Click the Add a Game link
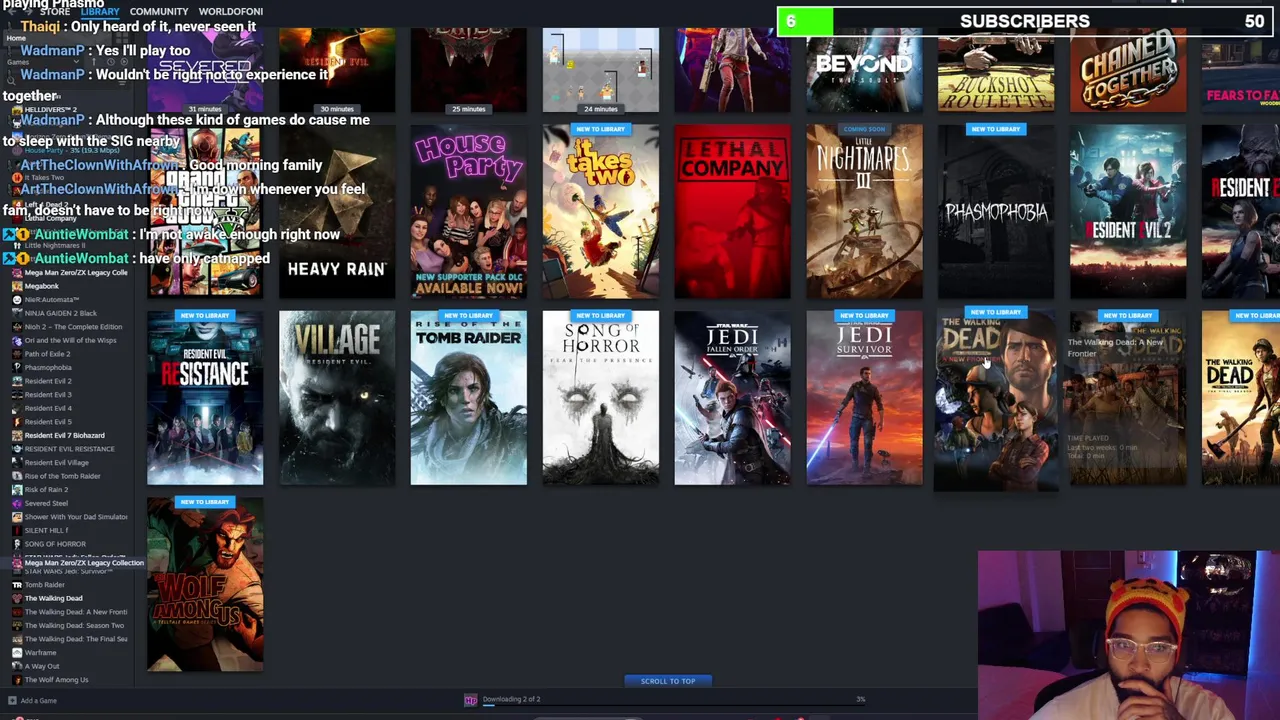Screen dimensions: 1280x720 click(39, 700)
